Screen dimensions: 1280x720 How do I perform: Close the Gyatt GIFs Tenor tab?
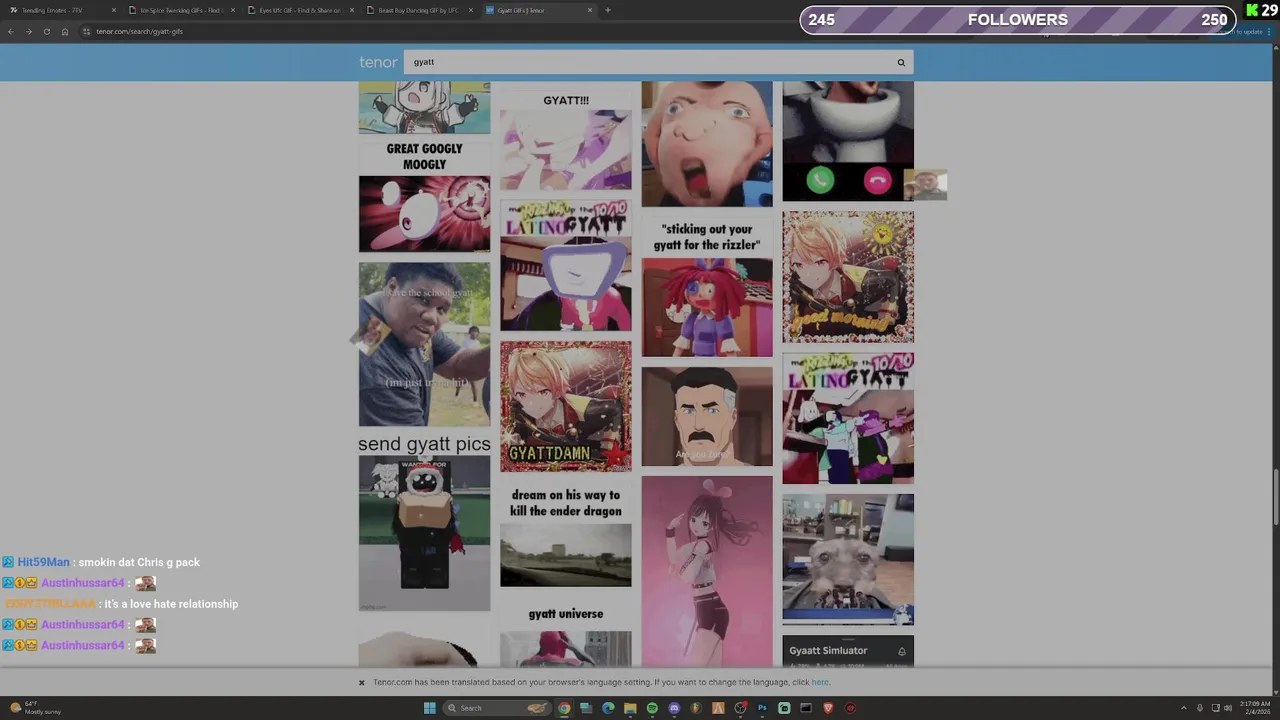click(x=590, y=10)
